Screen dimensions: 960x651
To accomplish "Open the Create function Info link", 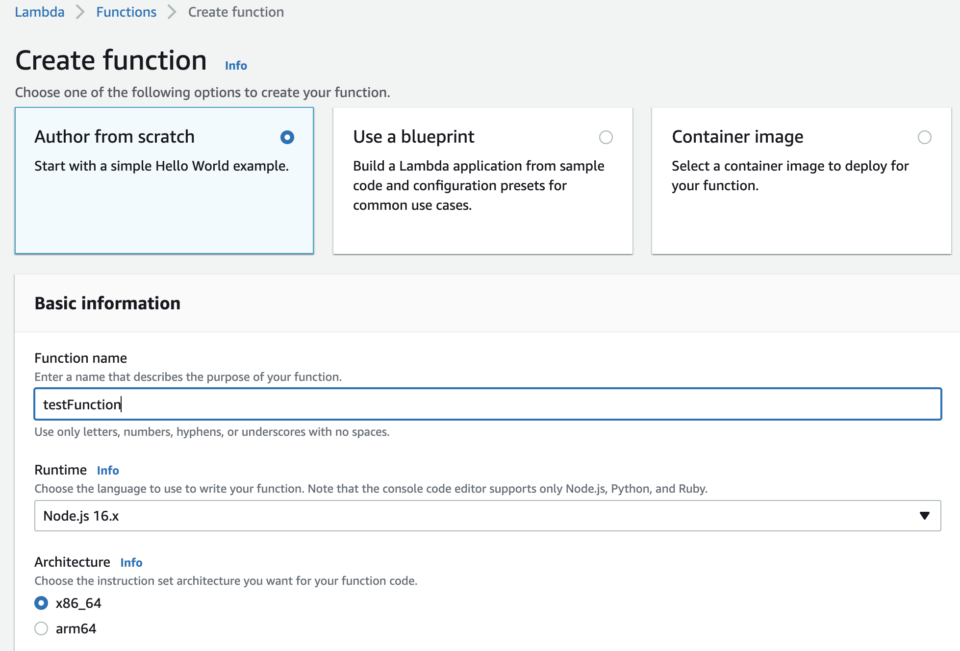I will [236, 65].
